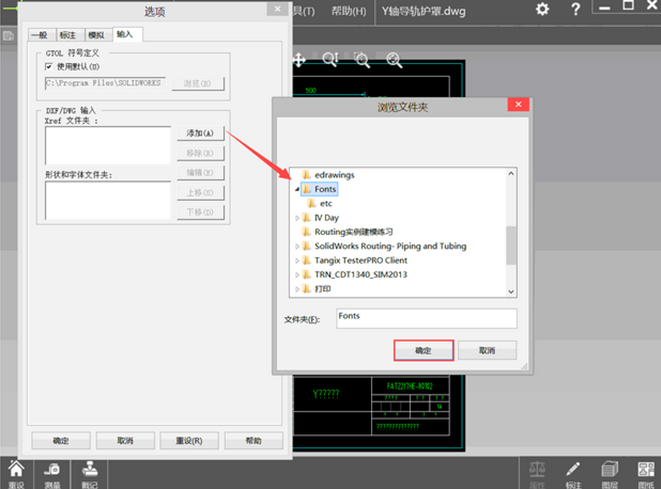Select the Stamp (戳记) tool icon
The image size is (661, 489).
click(x=90, y=472)
